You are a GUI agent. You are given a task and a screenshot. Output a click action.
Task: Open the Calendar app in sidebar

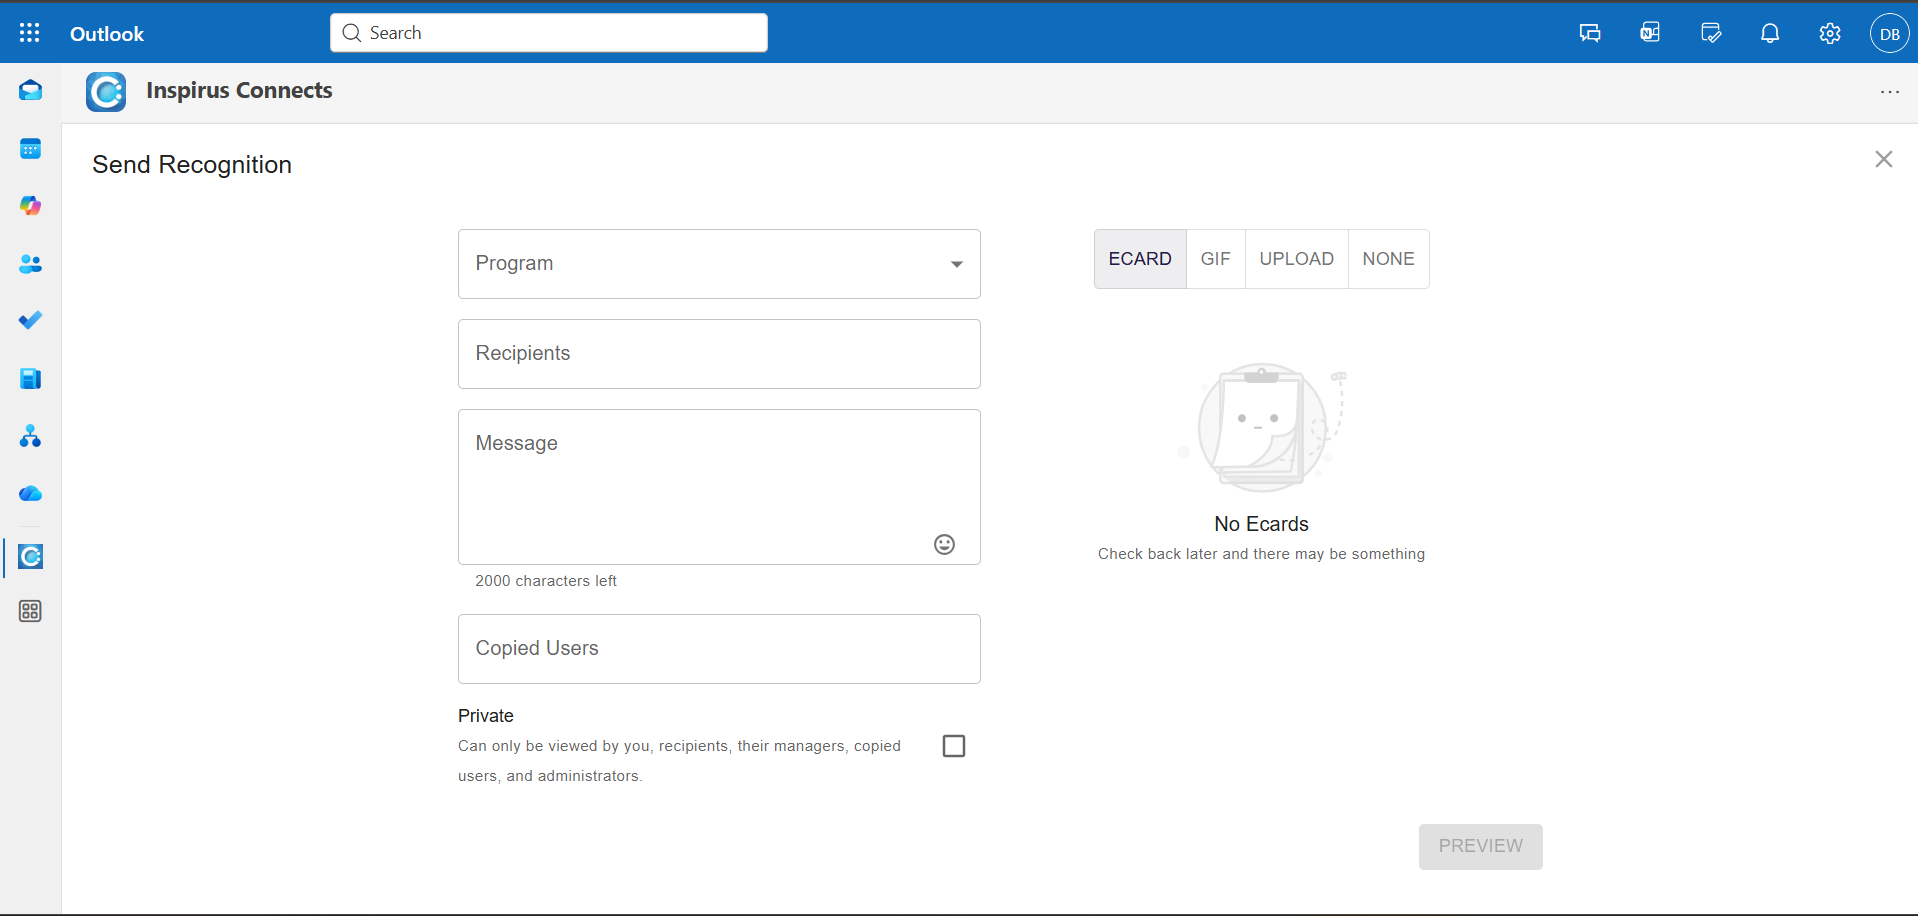point(30,149)
